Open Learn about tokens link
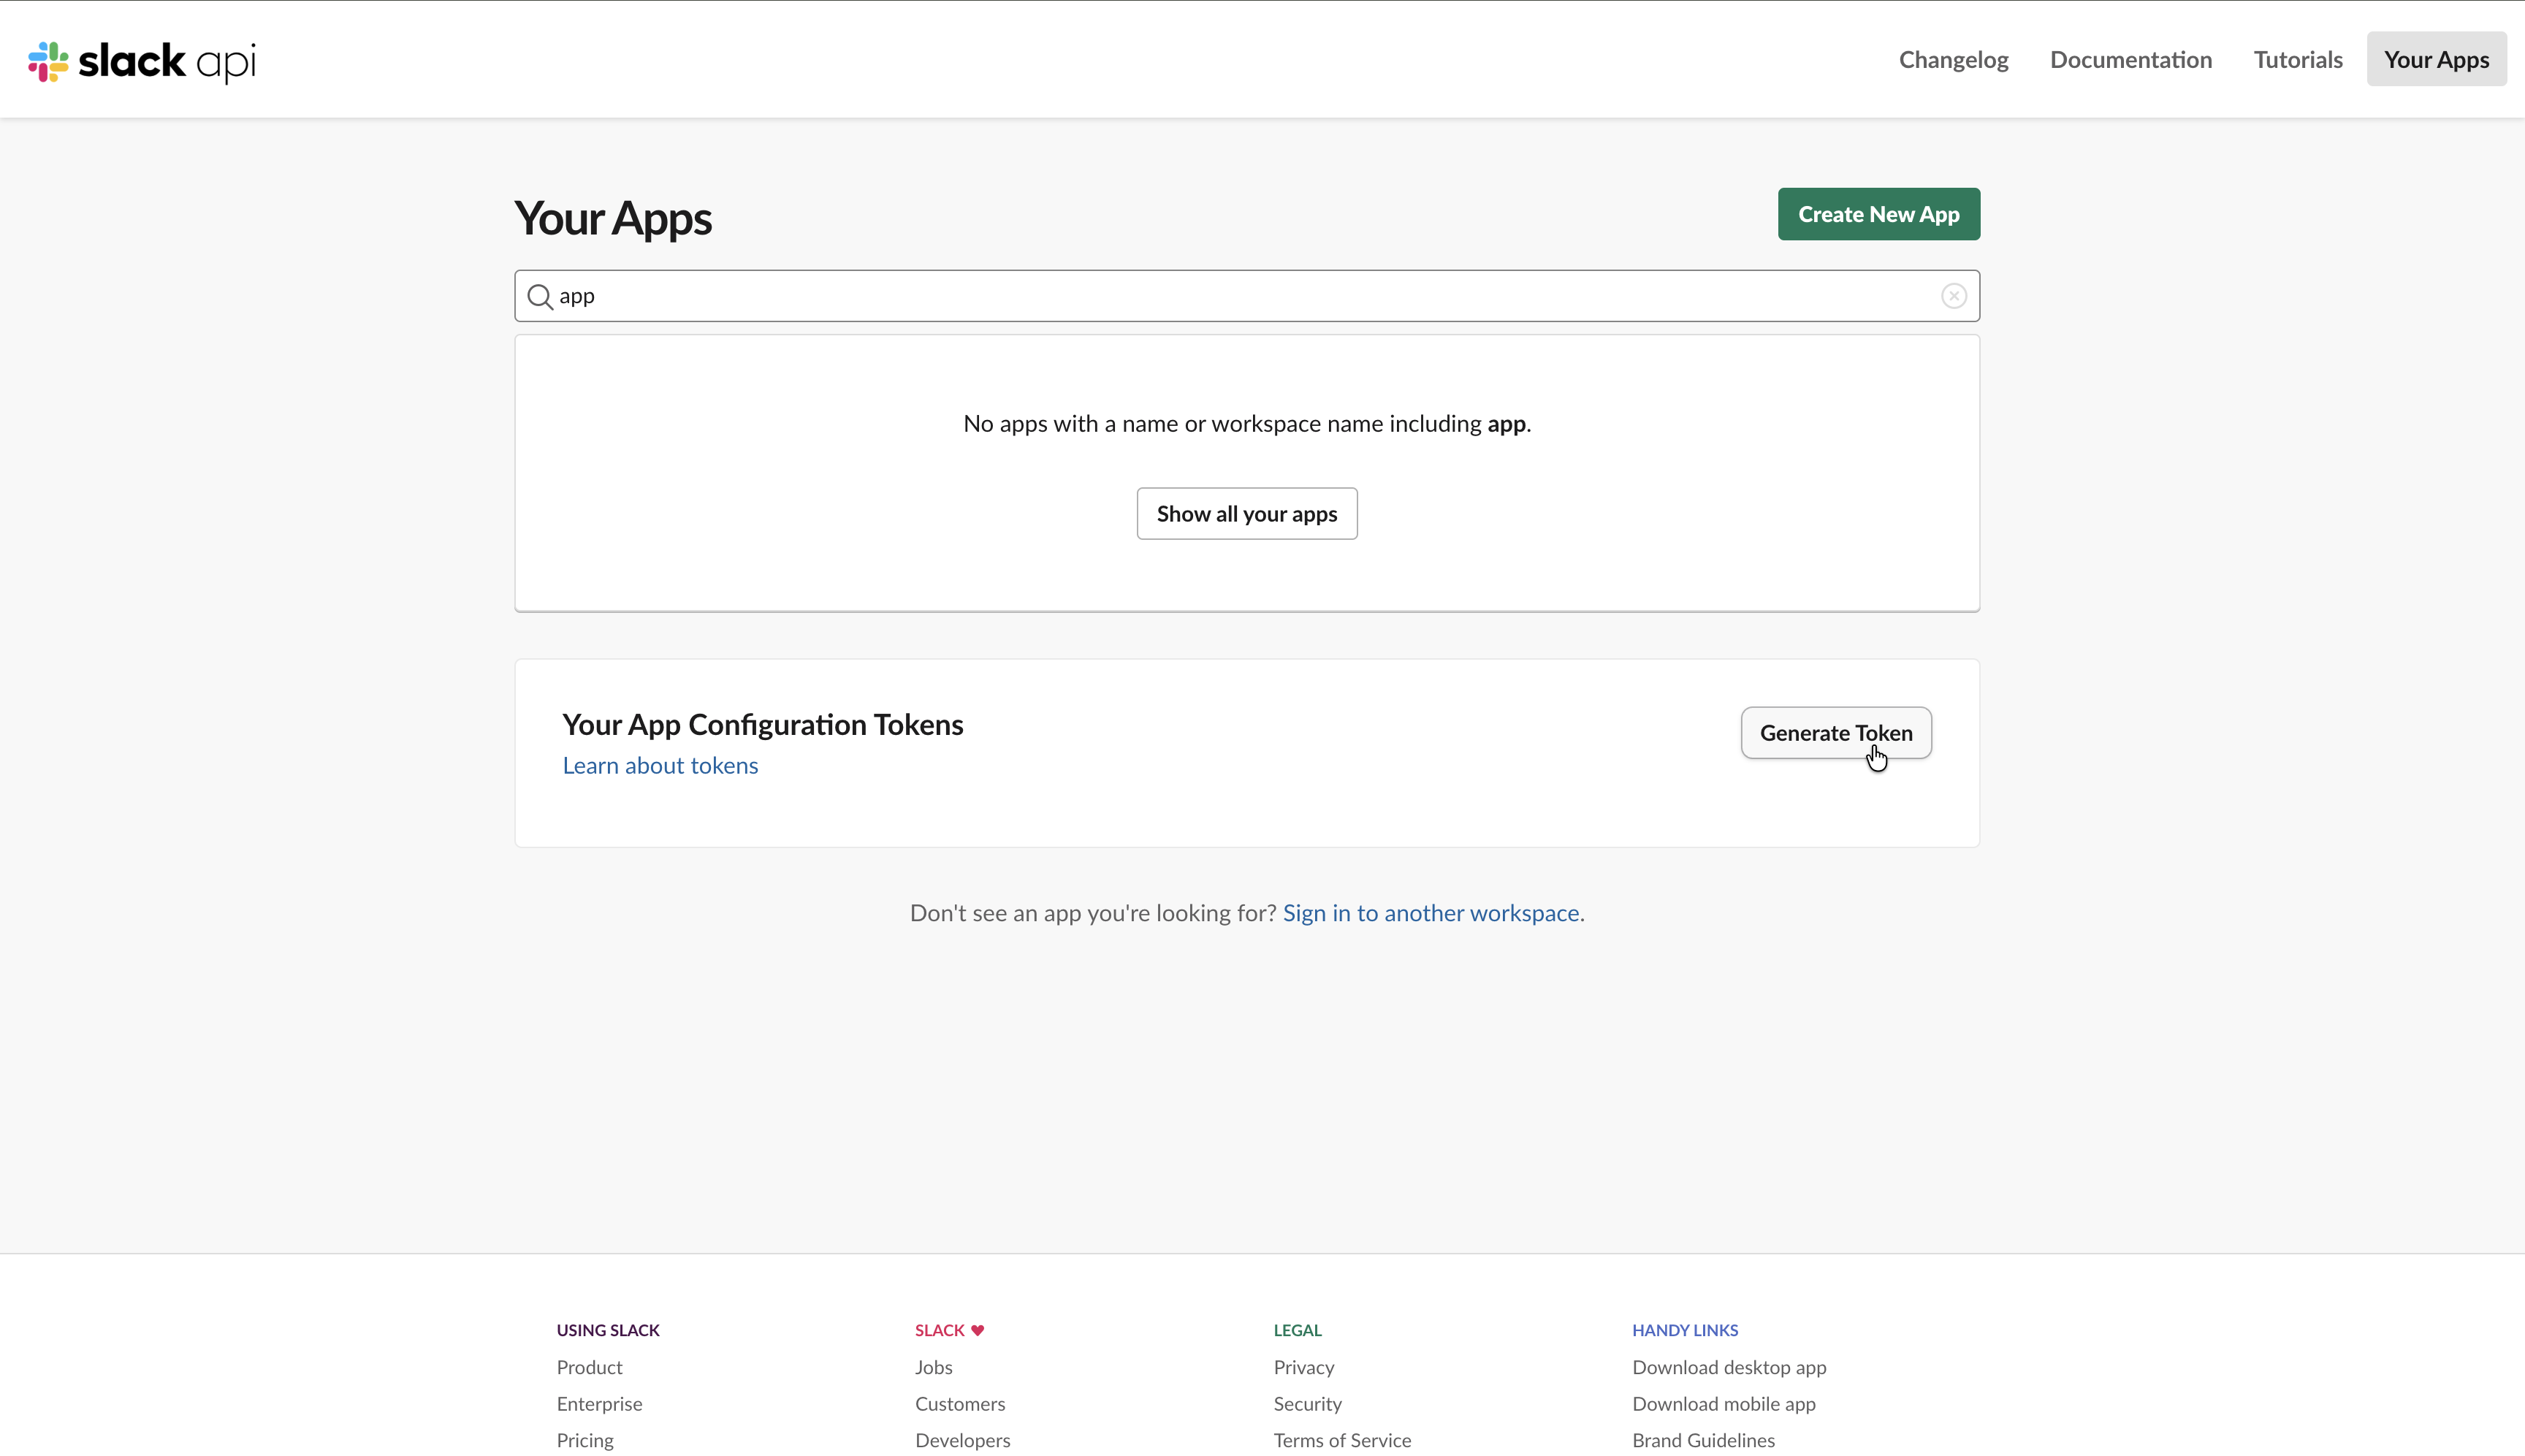 point(660,766)
